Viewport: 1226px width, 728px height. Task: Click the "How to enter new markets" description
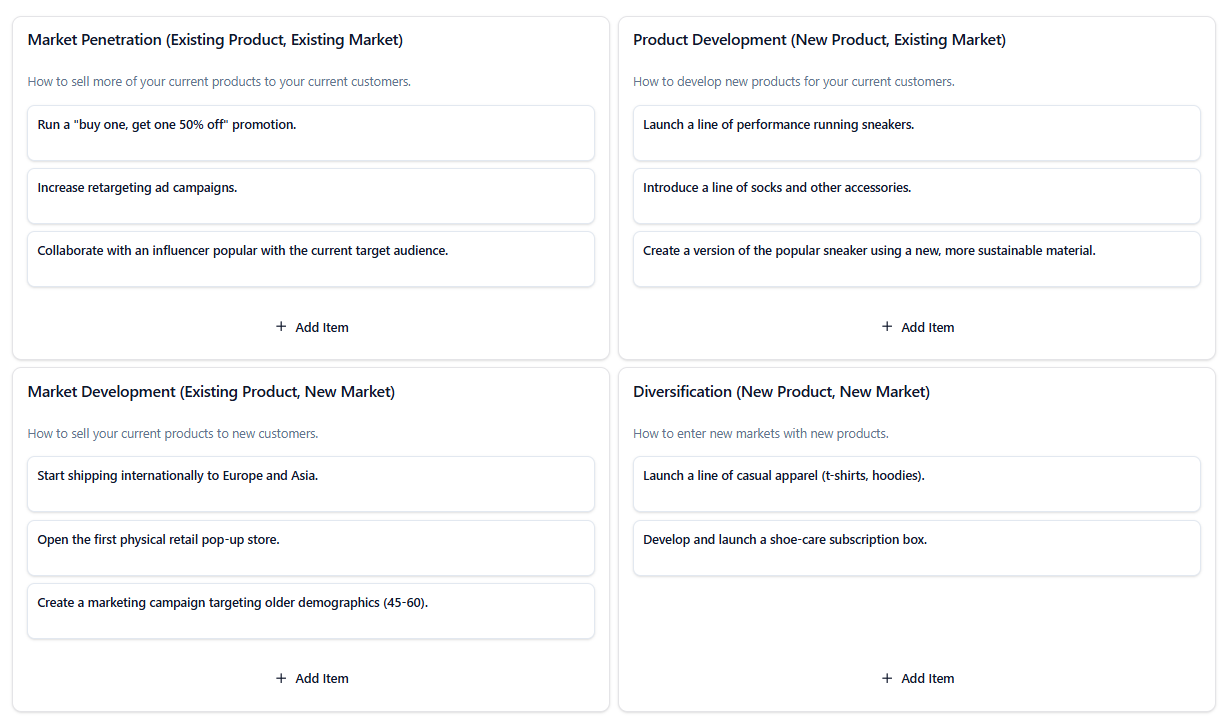coord(760,434)
